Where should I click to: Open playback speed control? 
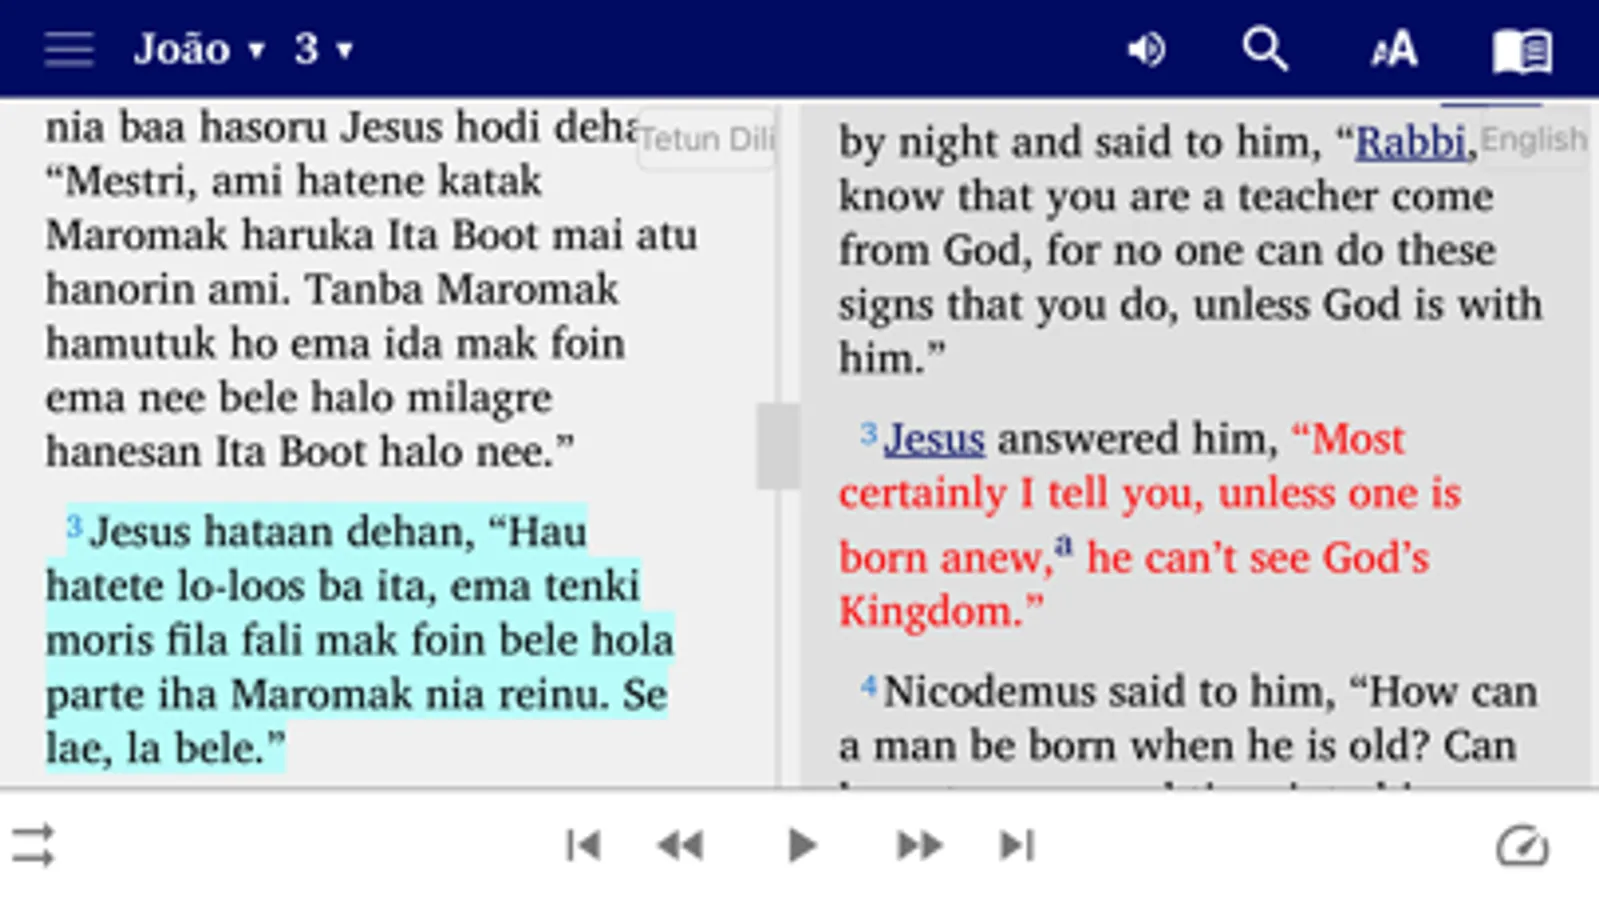point(1522,846)
